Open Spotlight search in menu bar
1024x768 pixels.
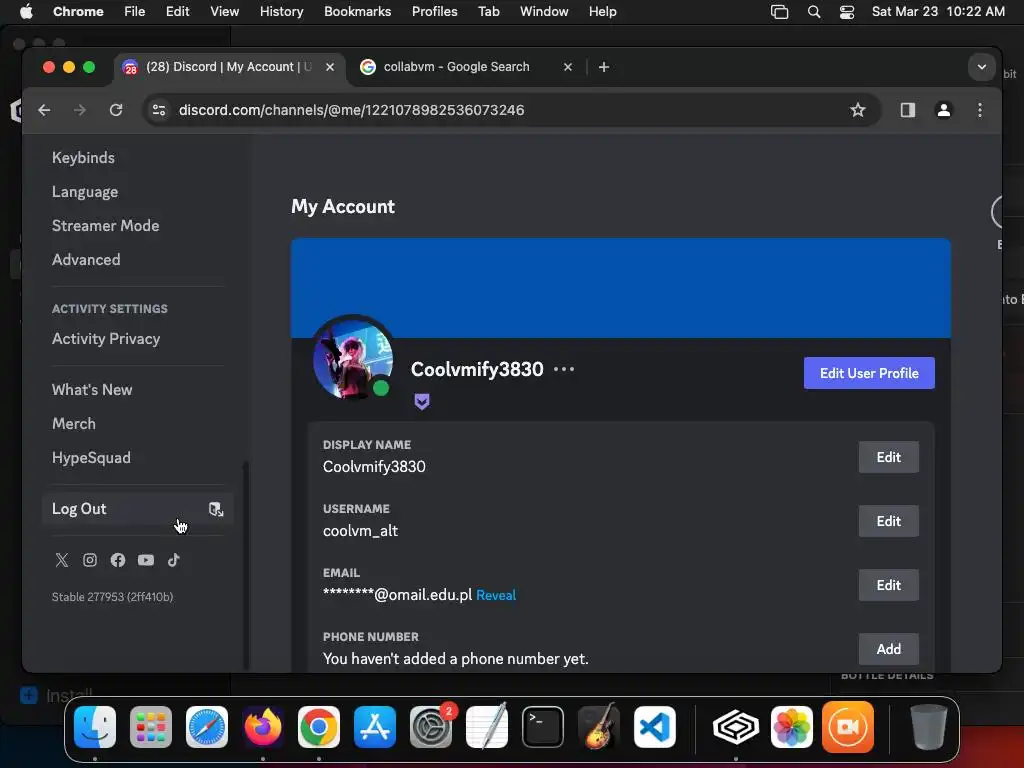coord(814,12)
